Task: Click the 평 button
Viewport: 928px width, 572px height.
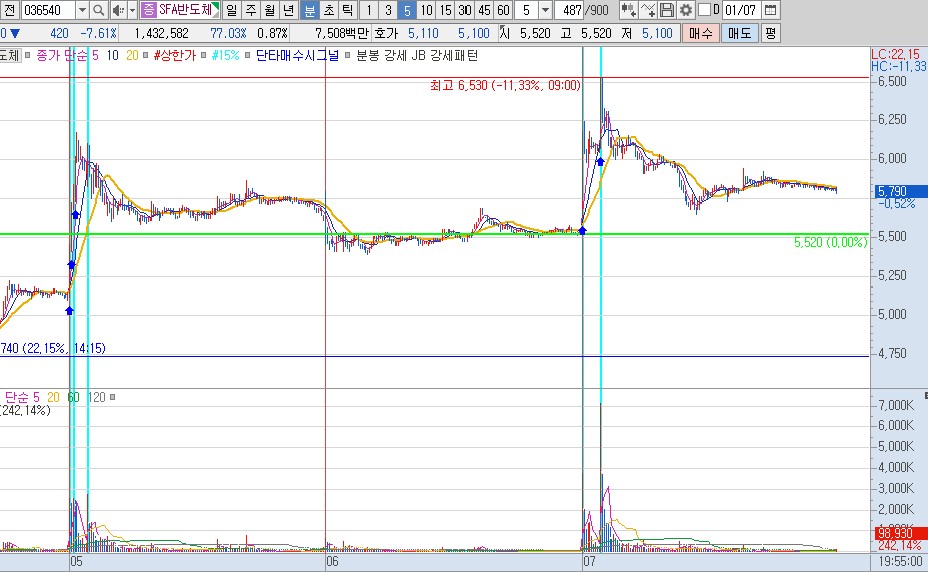Action: (x=770, y=33)
